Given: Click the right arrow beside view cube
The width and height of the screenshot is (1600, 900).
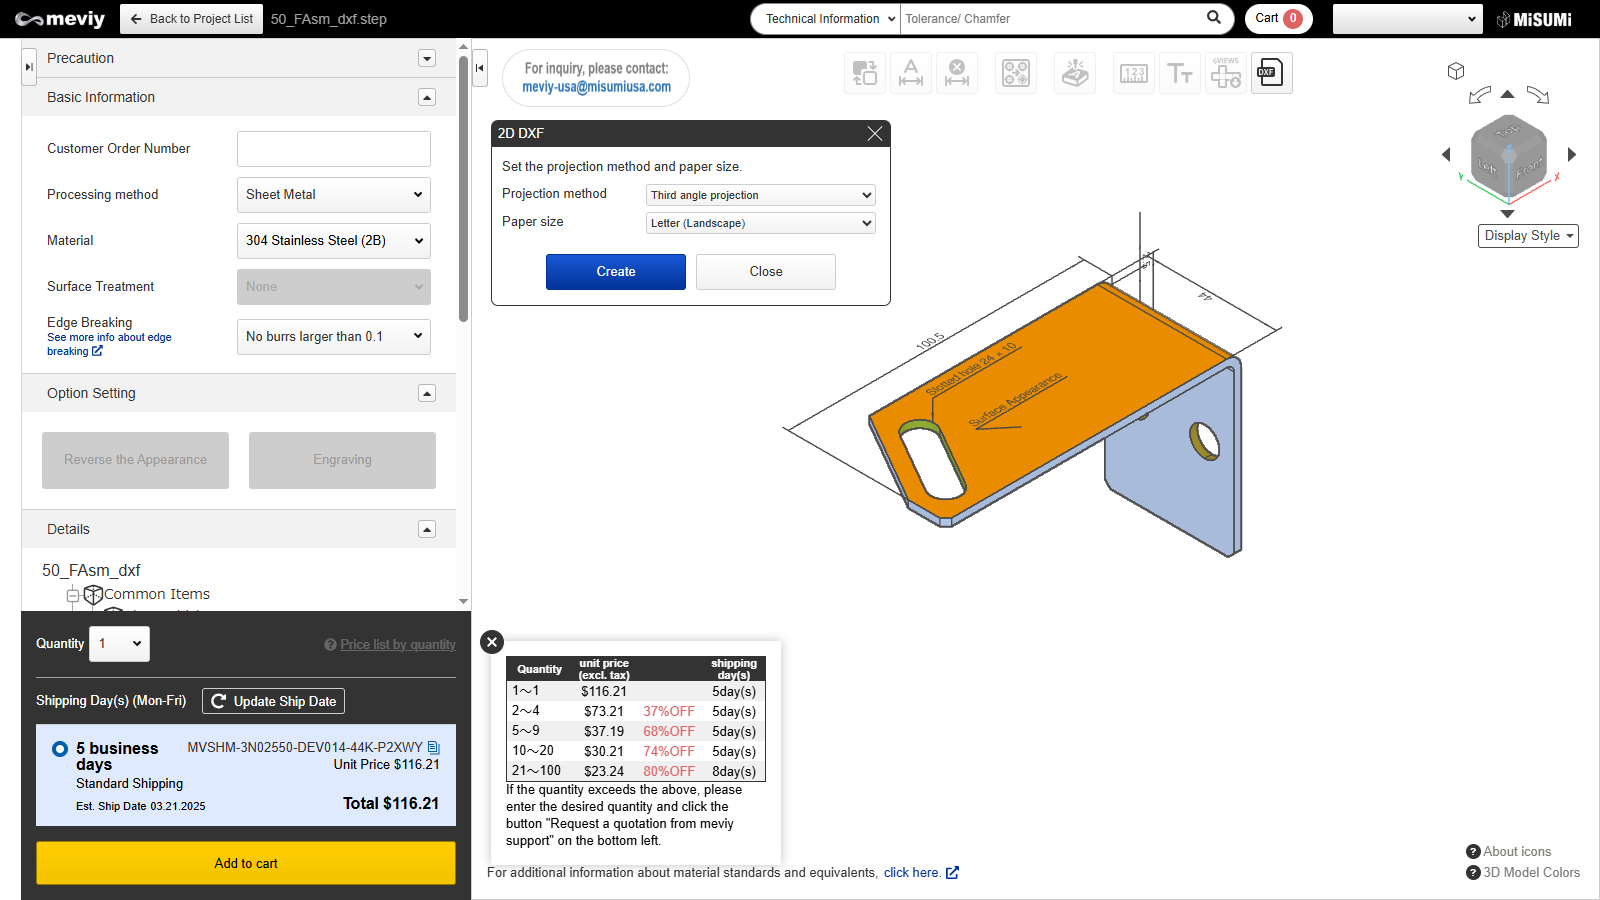Looking at the screenshot, I should point(1572,154).
